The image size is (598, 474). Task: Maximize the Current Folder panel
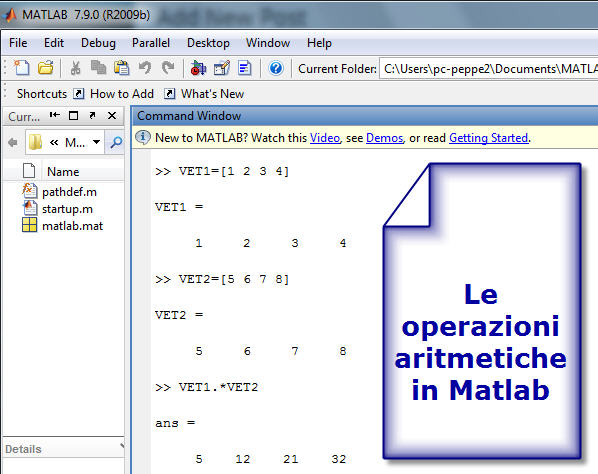pos(74,115)
